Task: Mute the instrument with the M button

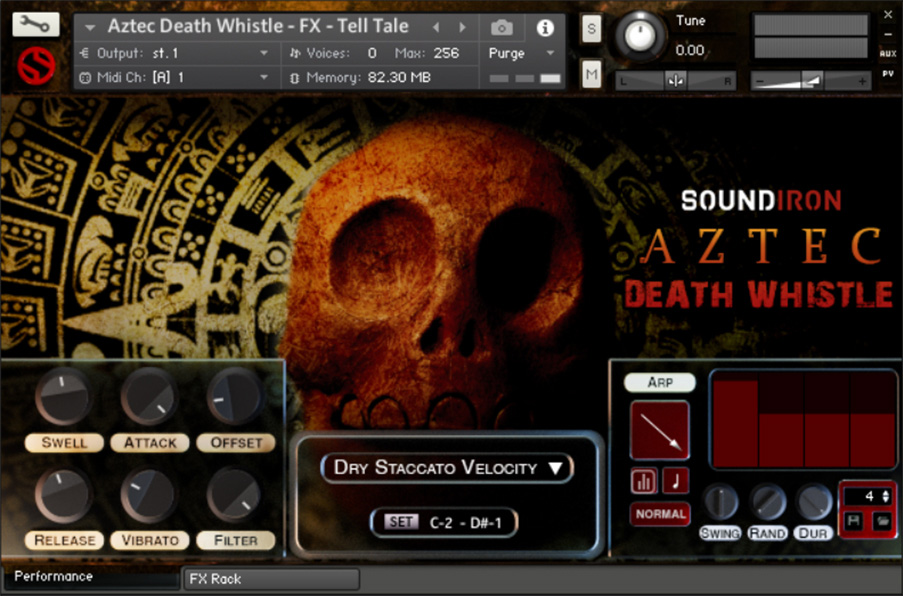Action: pyautogui.click(x=591, y=74)
